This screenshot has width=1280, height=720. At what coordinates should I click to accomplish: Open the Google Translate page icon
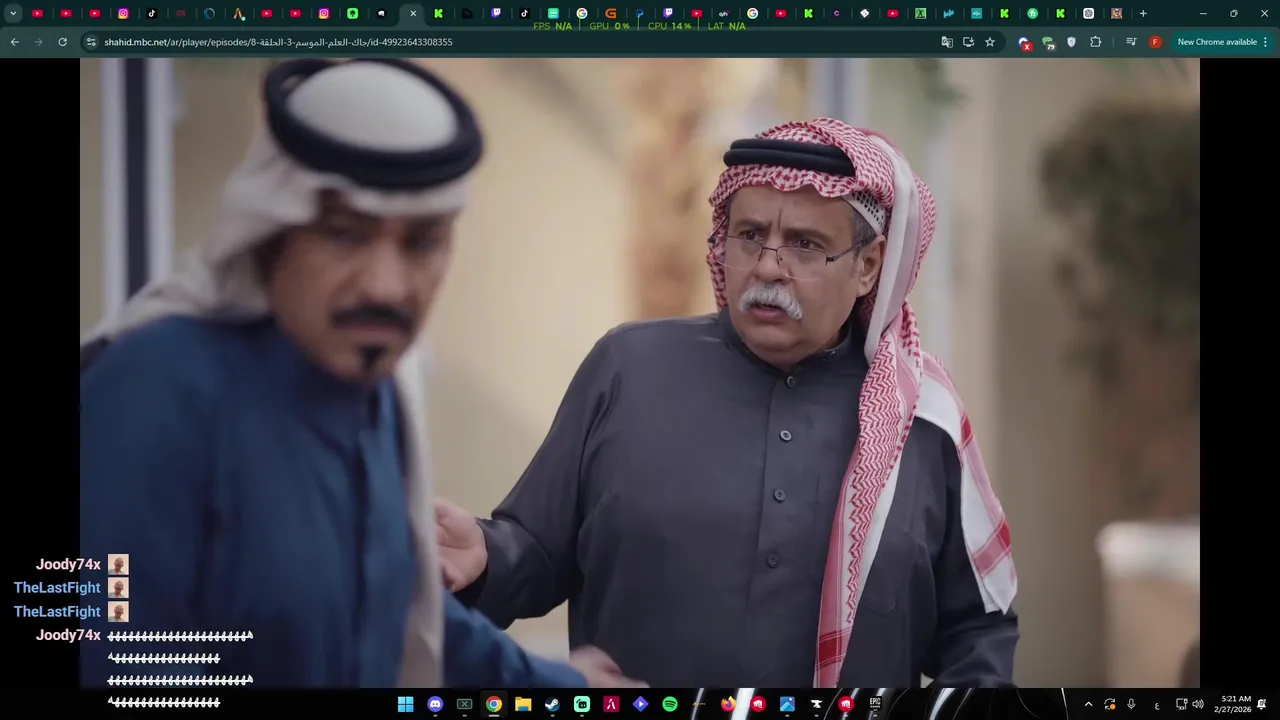(947, 42)
